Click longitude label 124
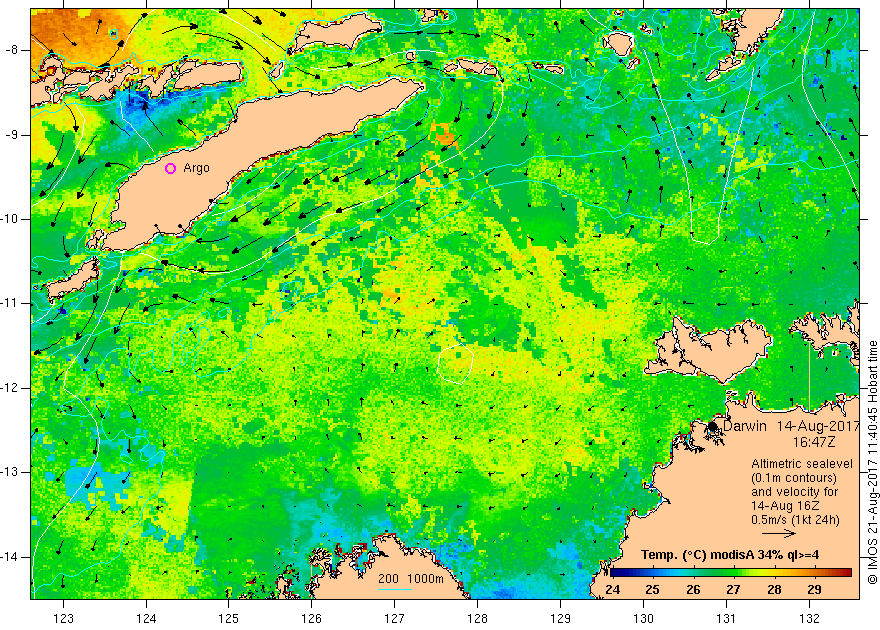The height and width of the screenshot is (630, 880). (146, 619)
